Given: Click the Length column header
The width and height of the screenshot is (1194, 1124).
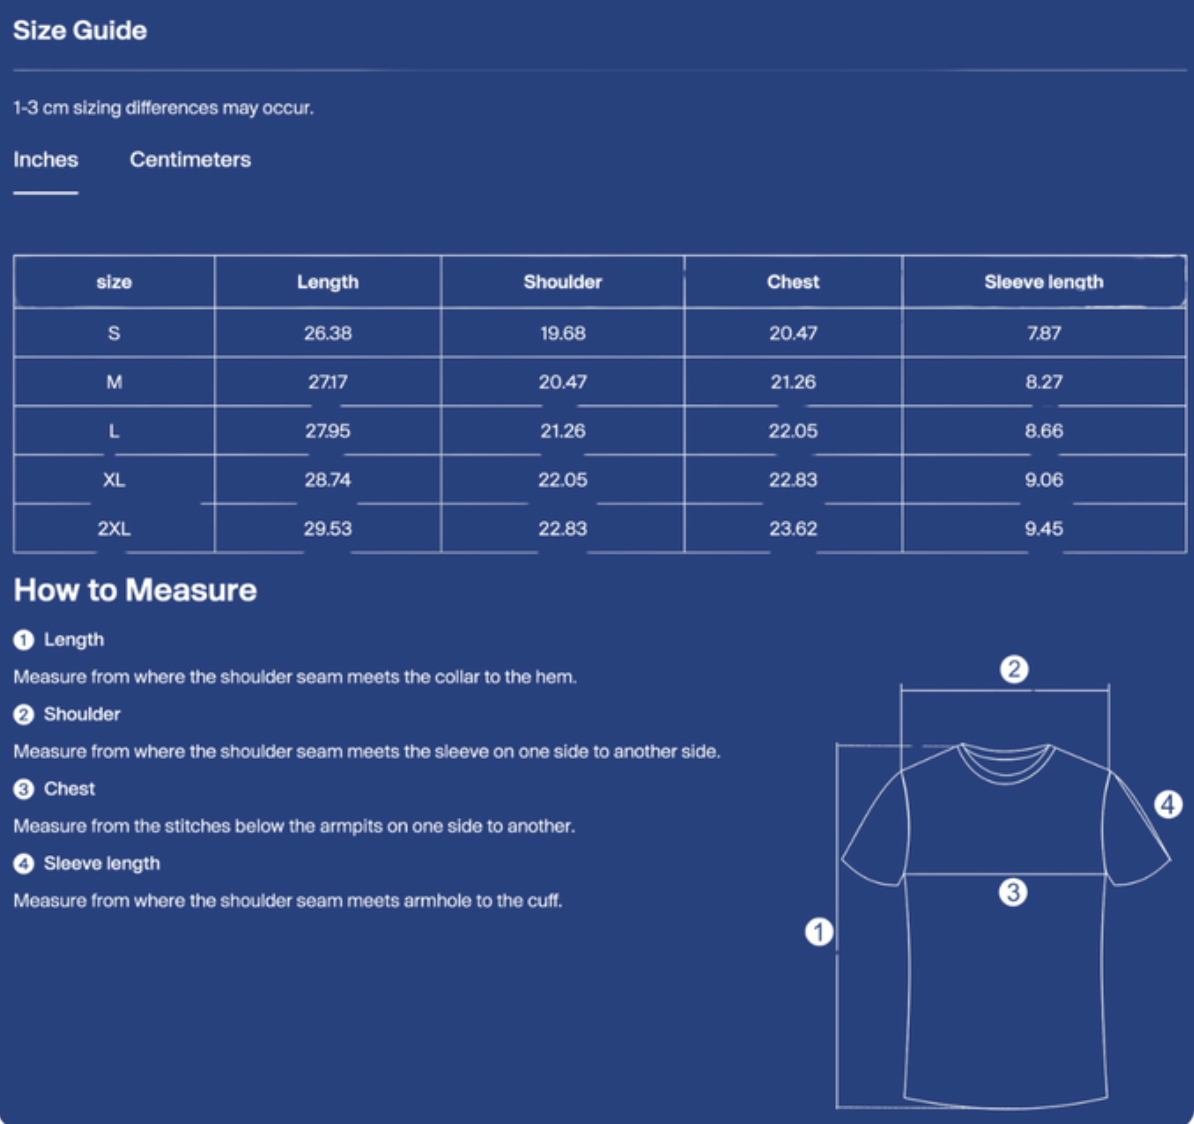Looking at the screenshot, I should 327,282.
